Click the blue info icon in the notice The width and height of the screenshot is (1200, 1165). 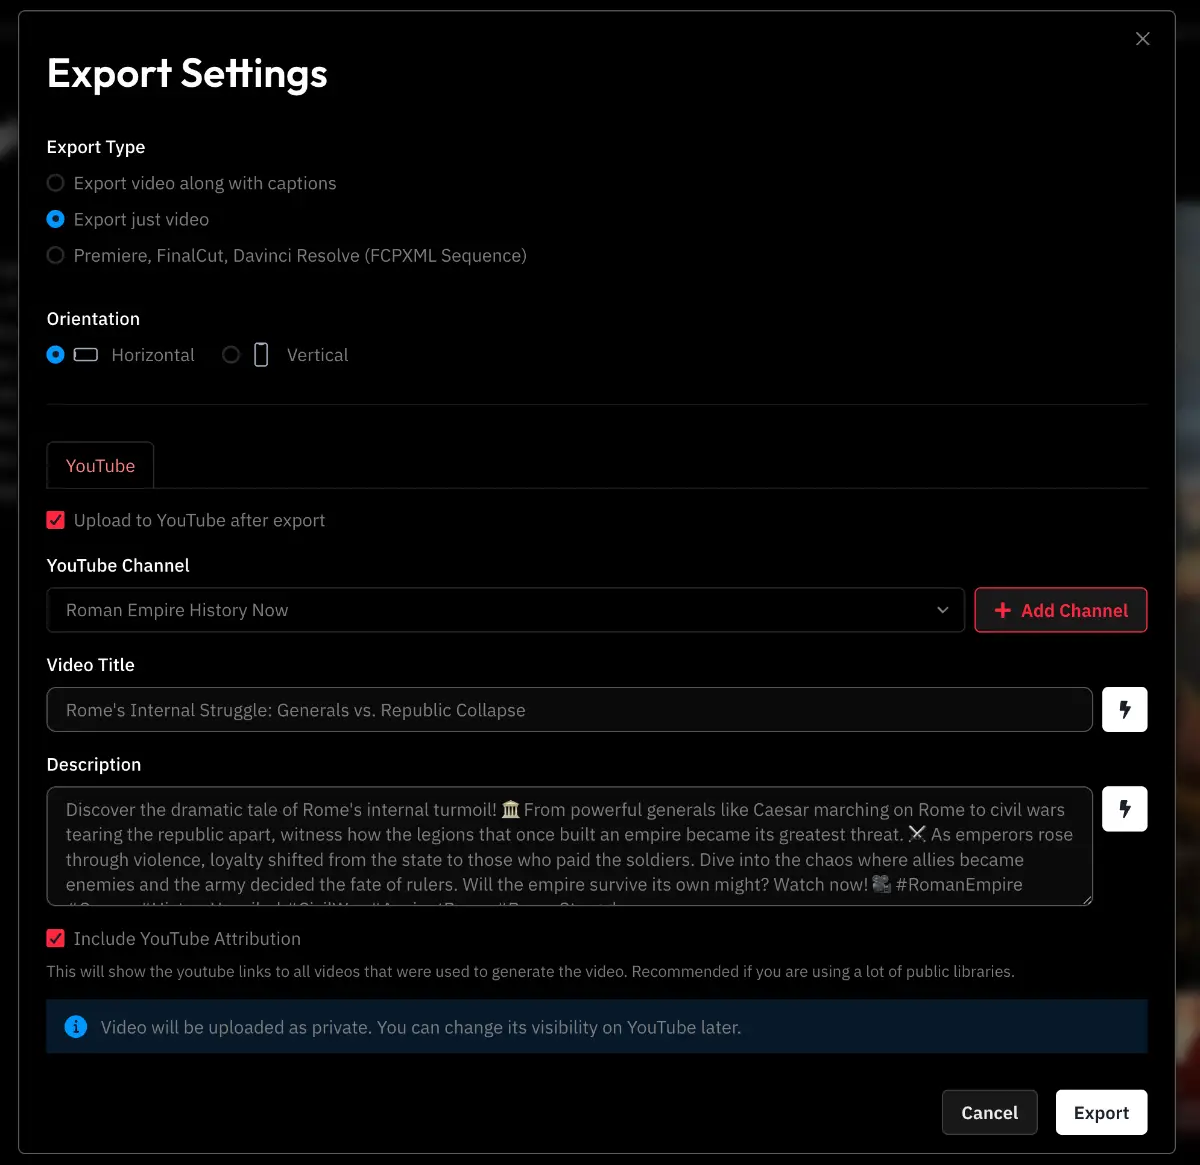pos(76,1027)
